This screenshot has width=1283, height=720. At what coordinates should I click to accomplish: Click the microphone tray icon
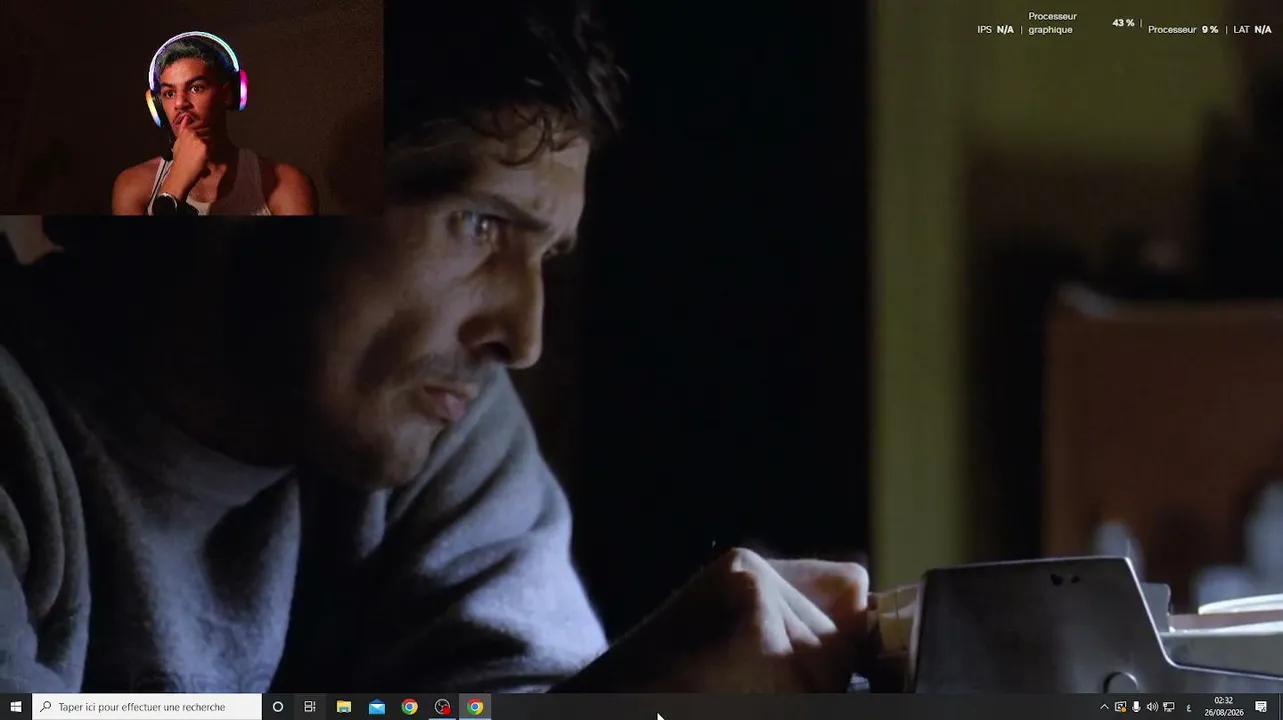pyautogui.click(x=1136, y=707)
